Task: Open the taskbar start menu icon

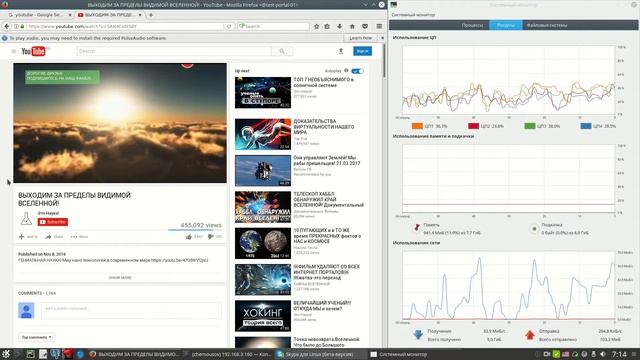Action: click(6, 354)
